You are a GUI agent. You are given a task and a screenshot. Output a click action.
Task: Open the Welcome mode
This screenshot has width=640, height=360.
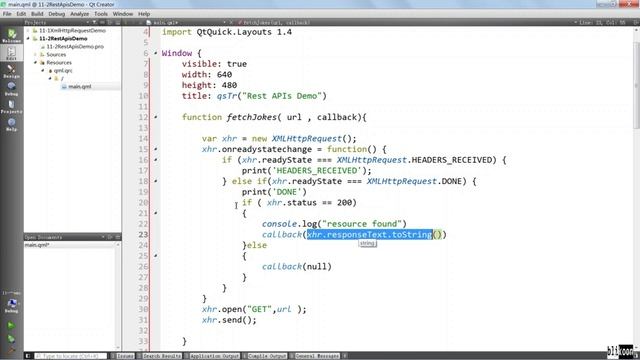11,36
